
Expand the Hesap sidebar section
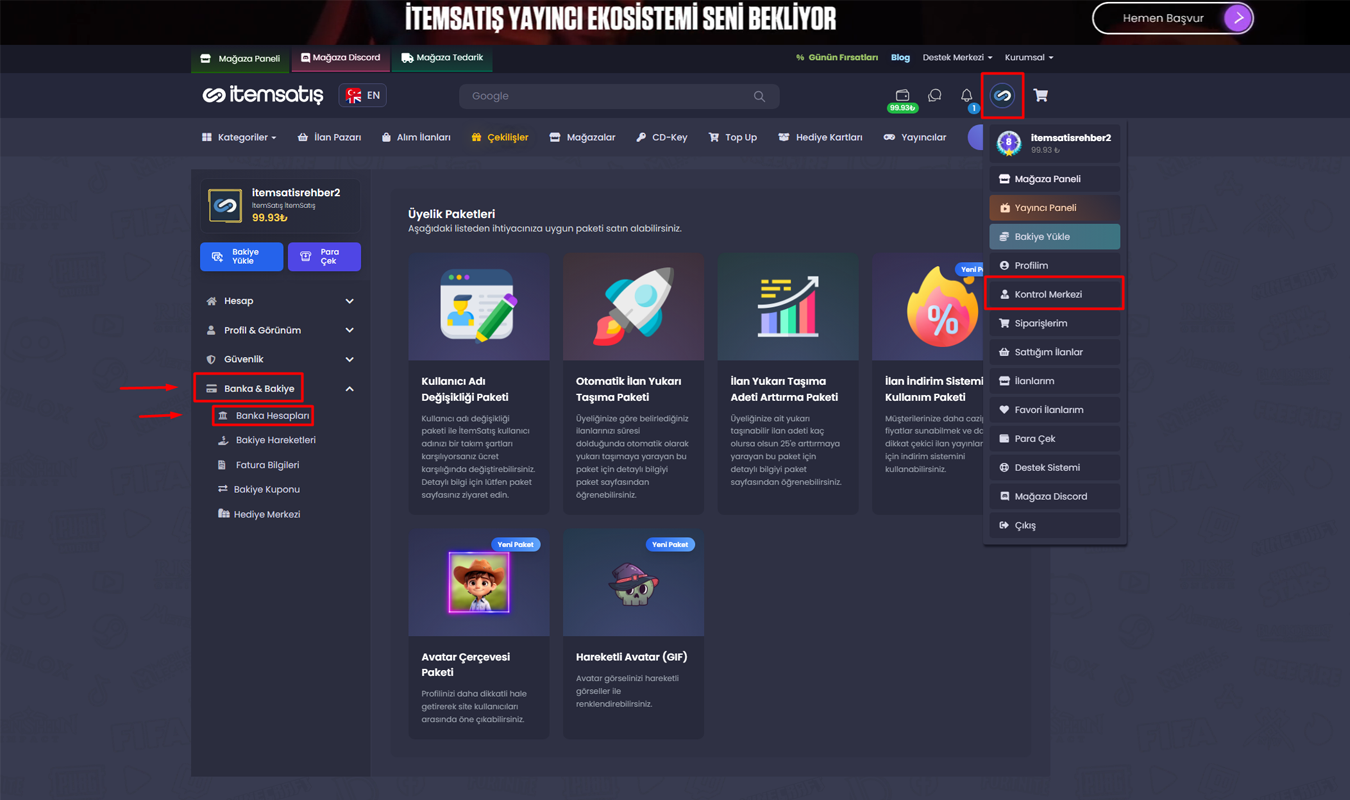point(280,301)
